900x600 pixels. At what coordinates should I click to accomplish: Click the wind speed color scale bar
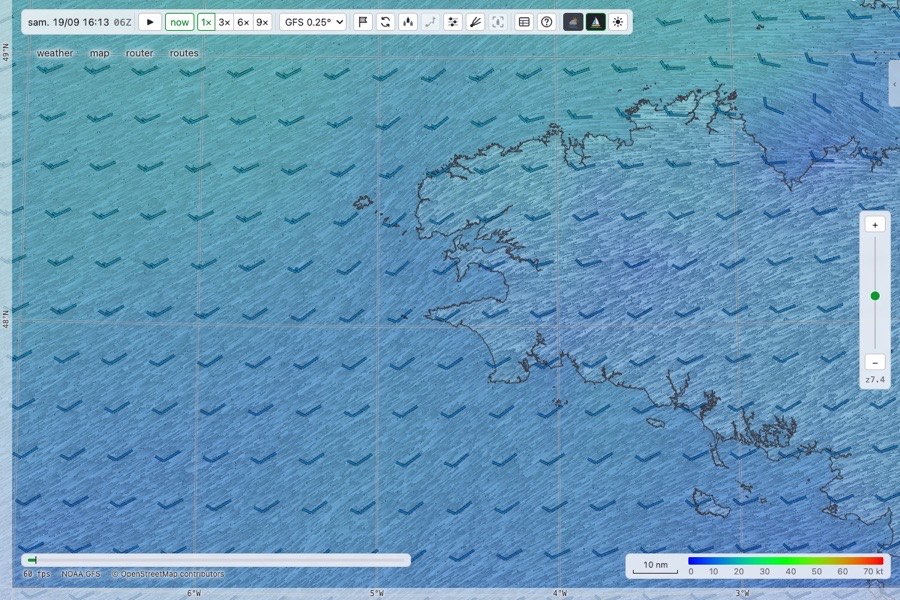pos(785,560)
